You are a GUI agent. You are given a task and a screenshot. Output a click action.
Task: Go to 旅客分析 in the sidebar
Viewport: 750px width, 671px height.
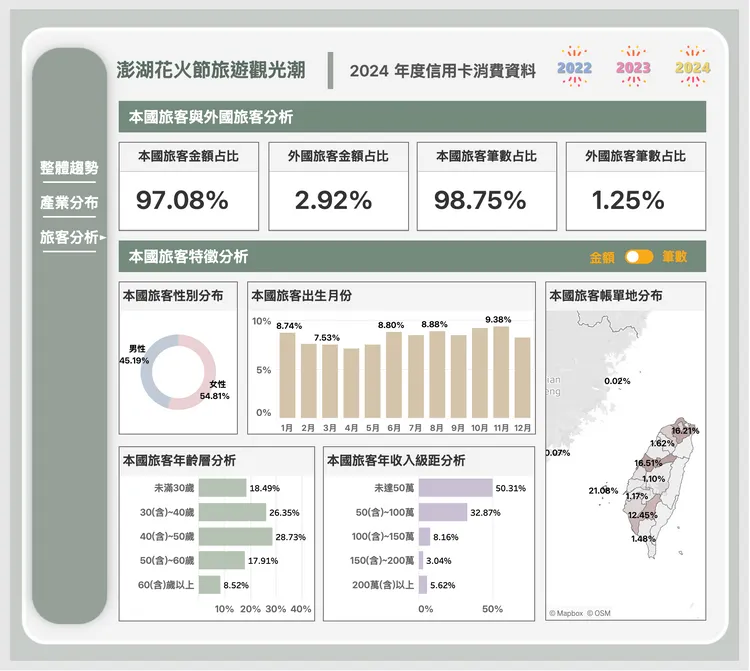click(x=69, y=238)
